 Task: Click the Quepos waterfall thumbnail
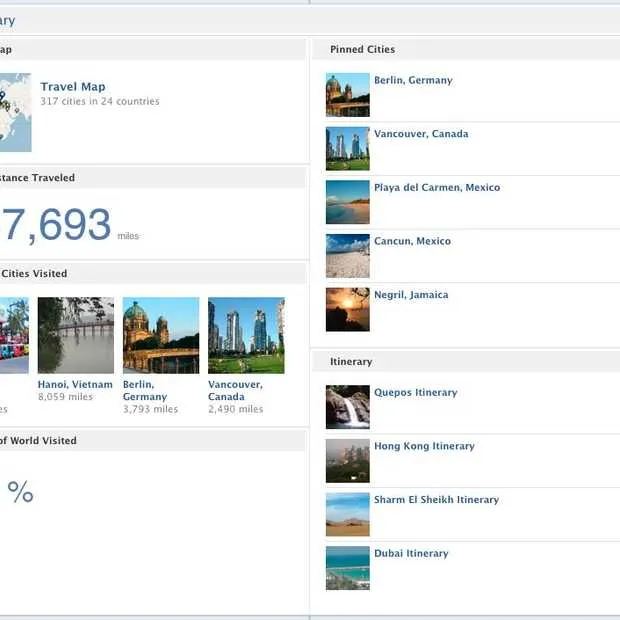pyautogui.click(x=348, y=407)
